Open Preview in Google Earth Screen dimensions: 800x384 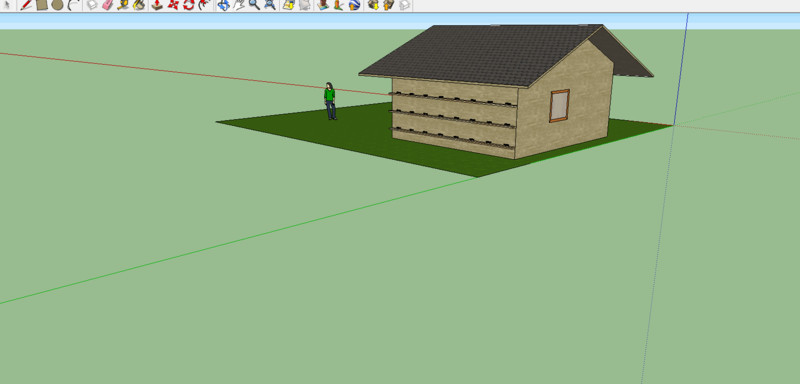coord(355,5)
